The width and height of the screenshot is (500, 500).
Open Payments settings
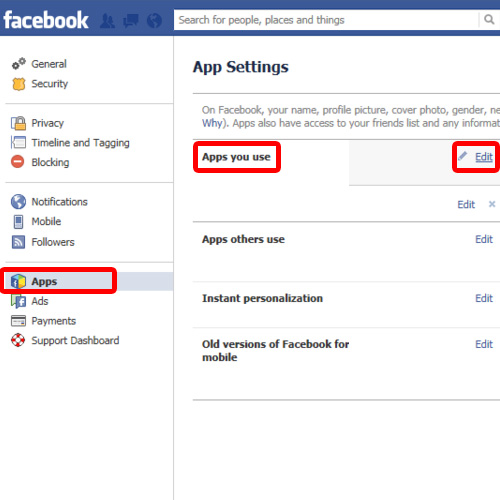point(54,321)
